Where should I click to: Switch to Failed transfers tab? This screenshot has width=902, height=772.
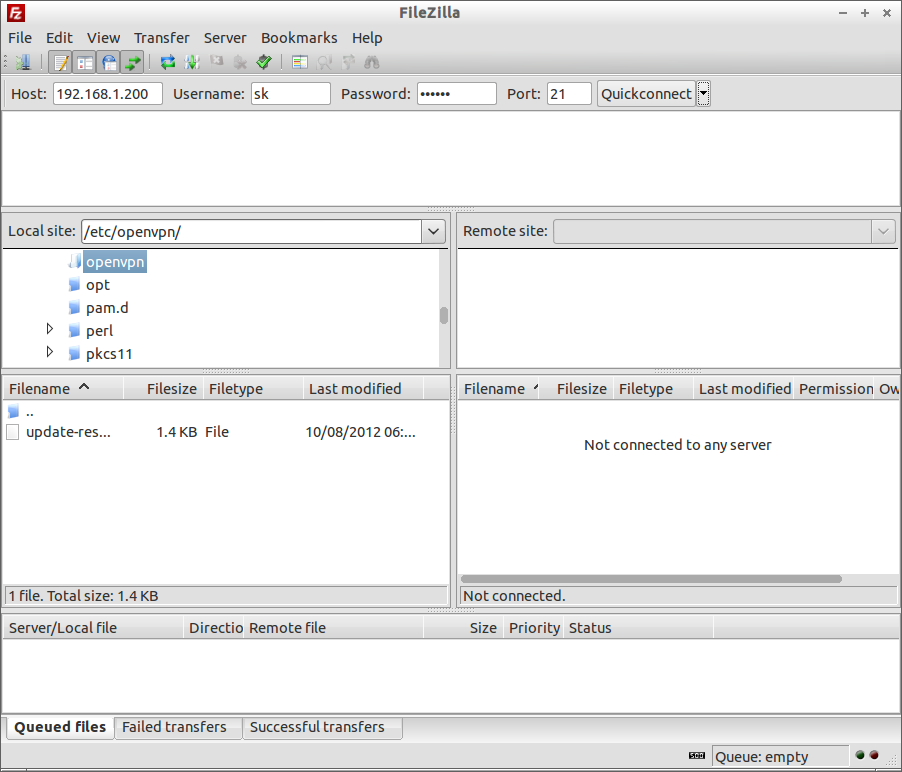(x=178, y=727)
